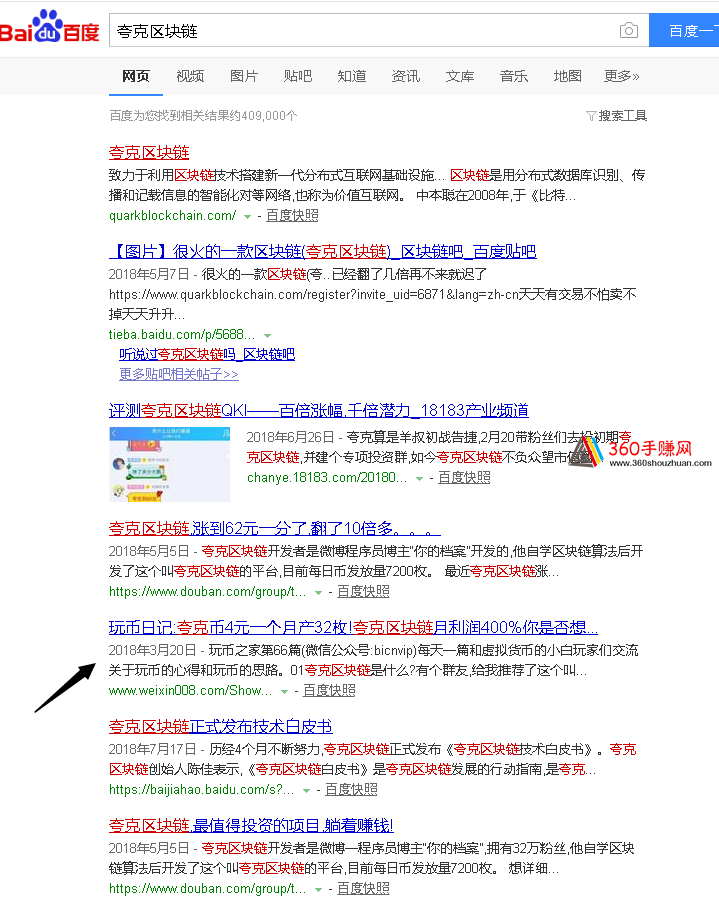This screenshot has height=905, width=719.
Task: Expand dropdown arrow of 涨到62元 douban result
Action: pos(318,593)
